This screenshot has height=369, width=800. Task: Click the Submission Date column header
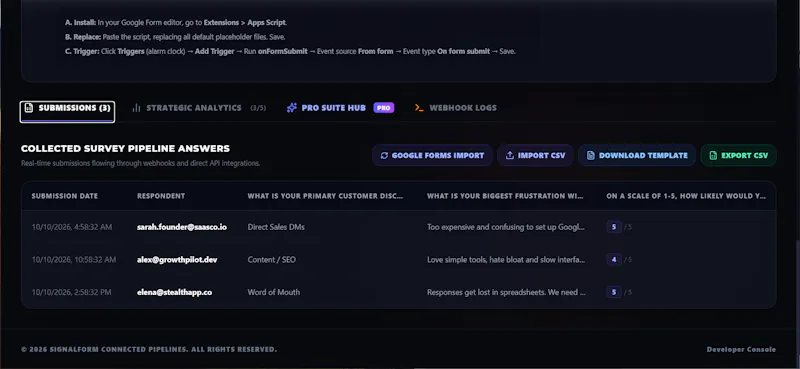tap(65, 196)
